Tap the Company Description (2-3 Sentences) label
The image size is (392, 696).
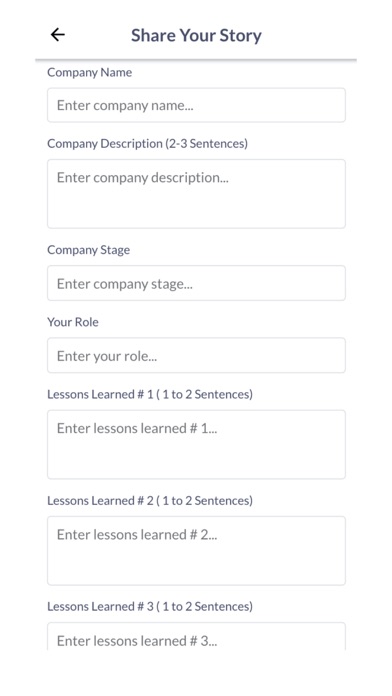click(147, 144)
